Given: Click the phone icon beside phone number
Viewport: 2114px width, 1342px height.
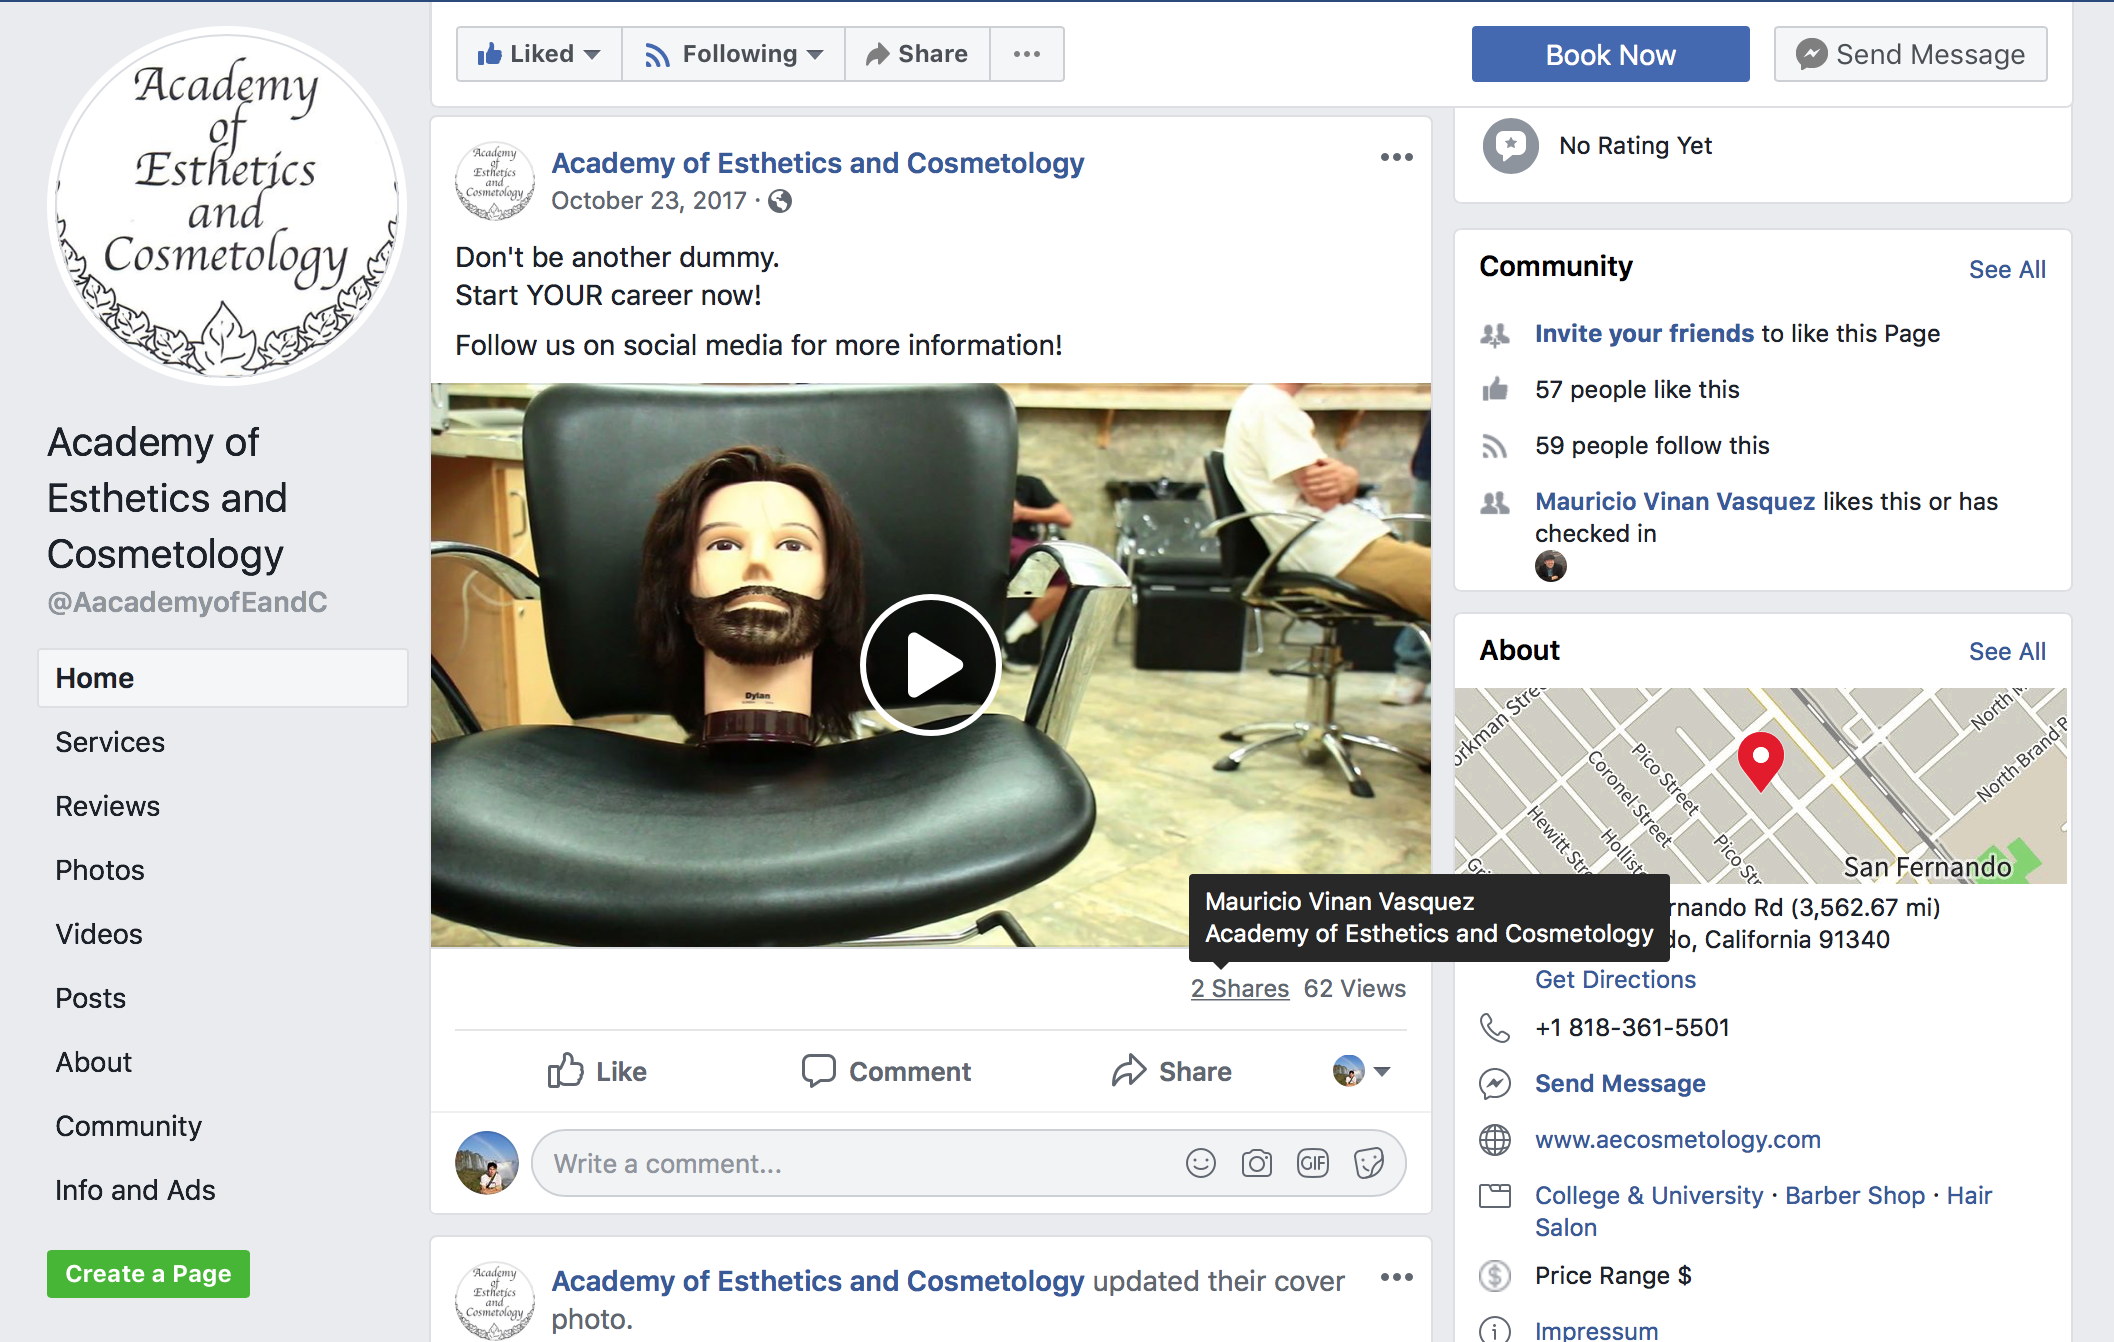Looking at the screenshot, I should click(1494, 1028).
